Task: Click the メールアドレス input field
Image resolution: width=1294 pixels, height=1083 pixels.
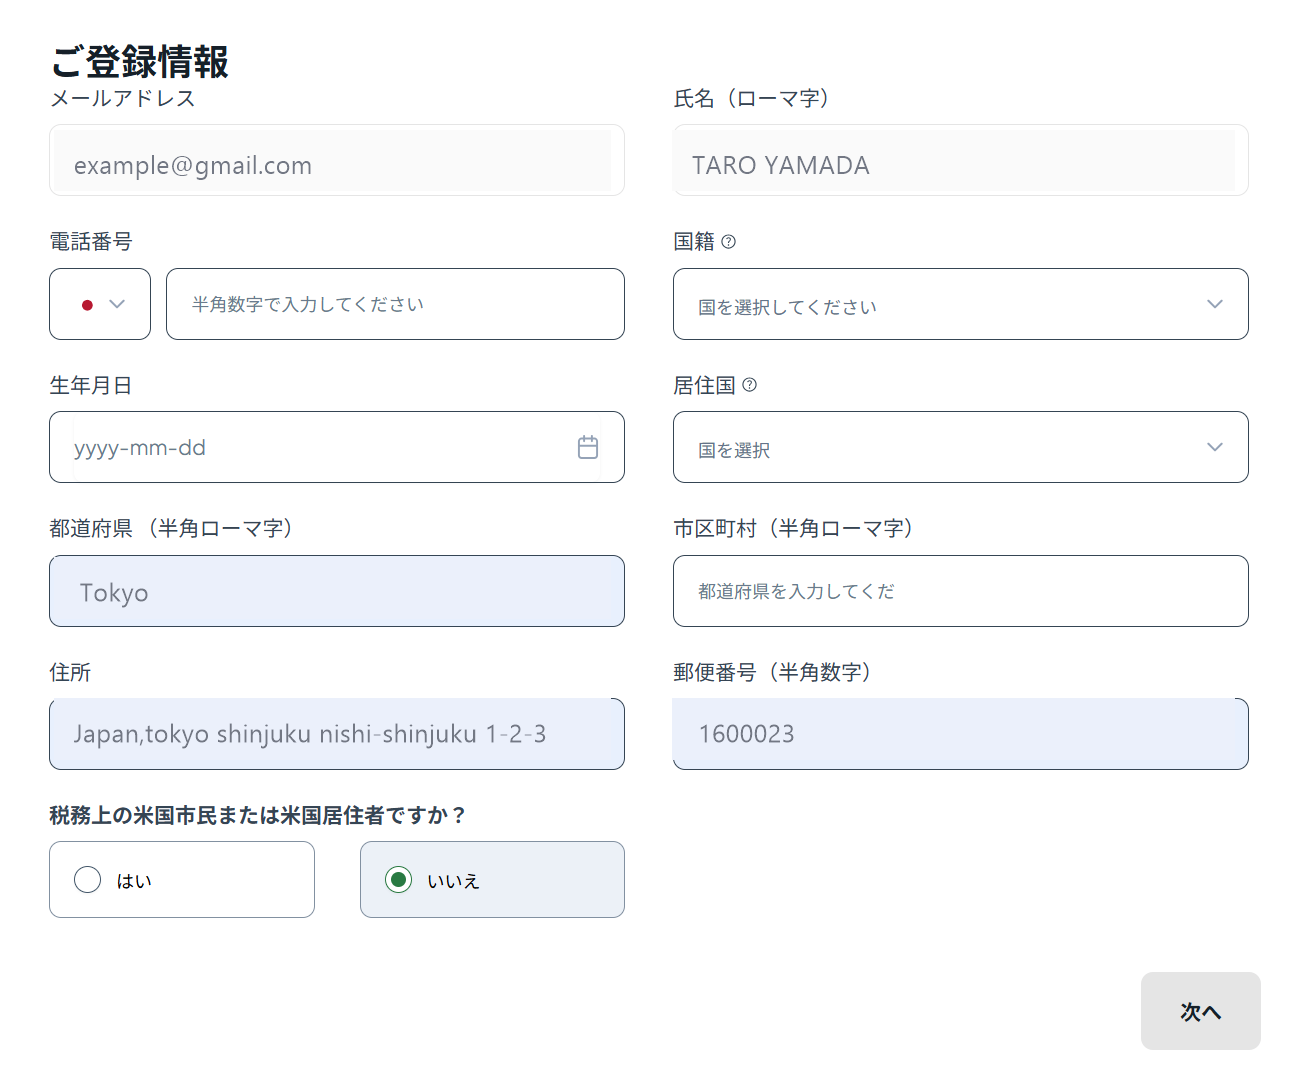Action: coord(337,160)
